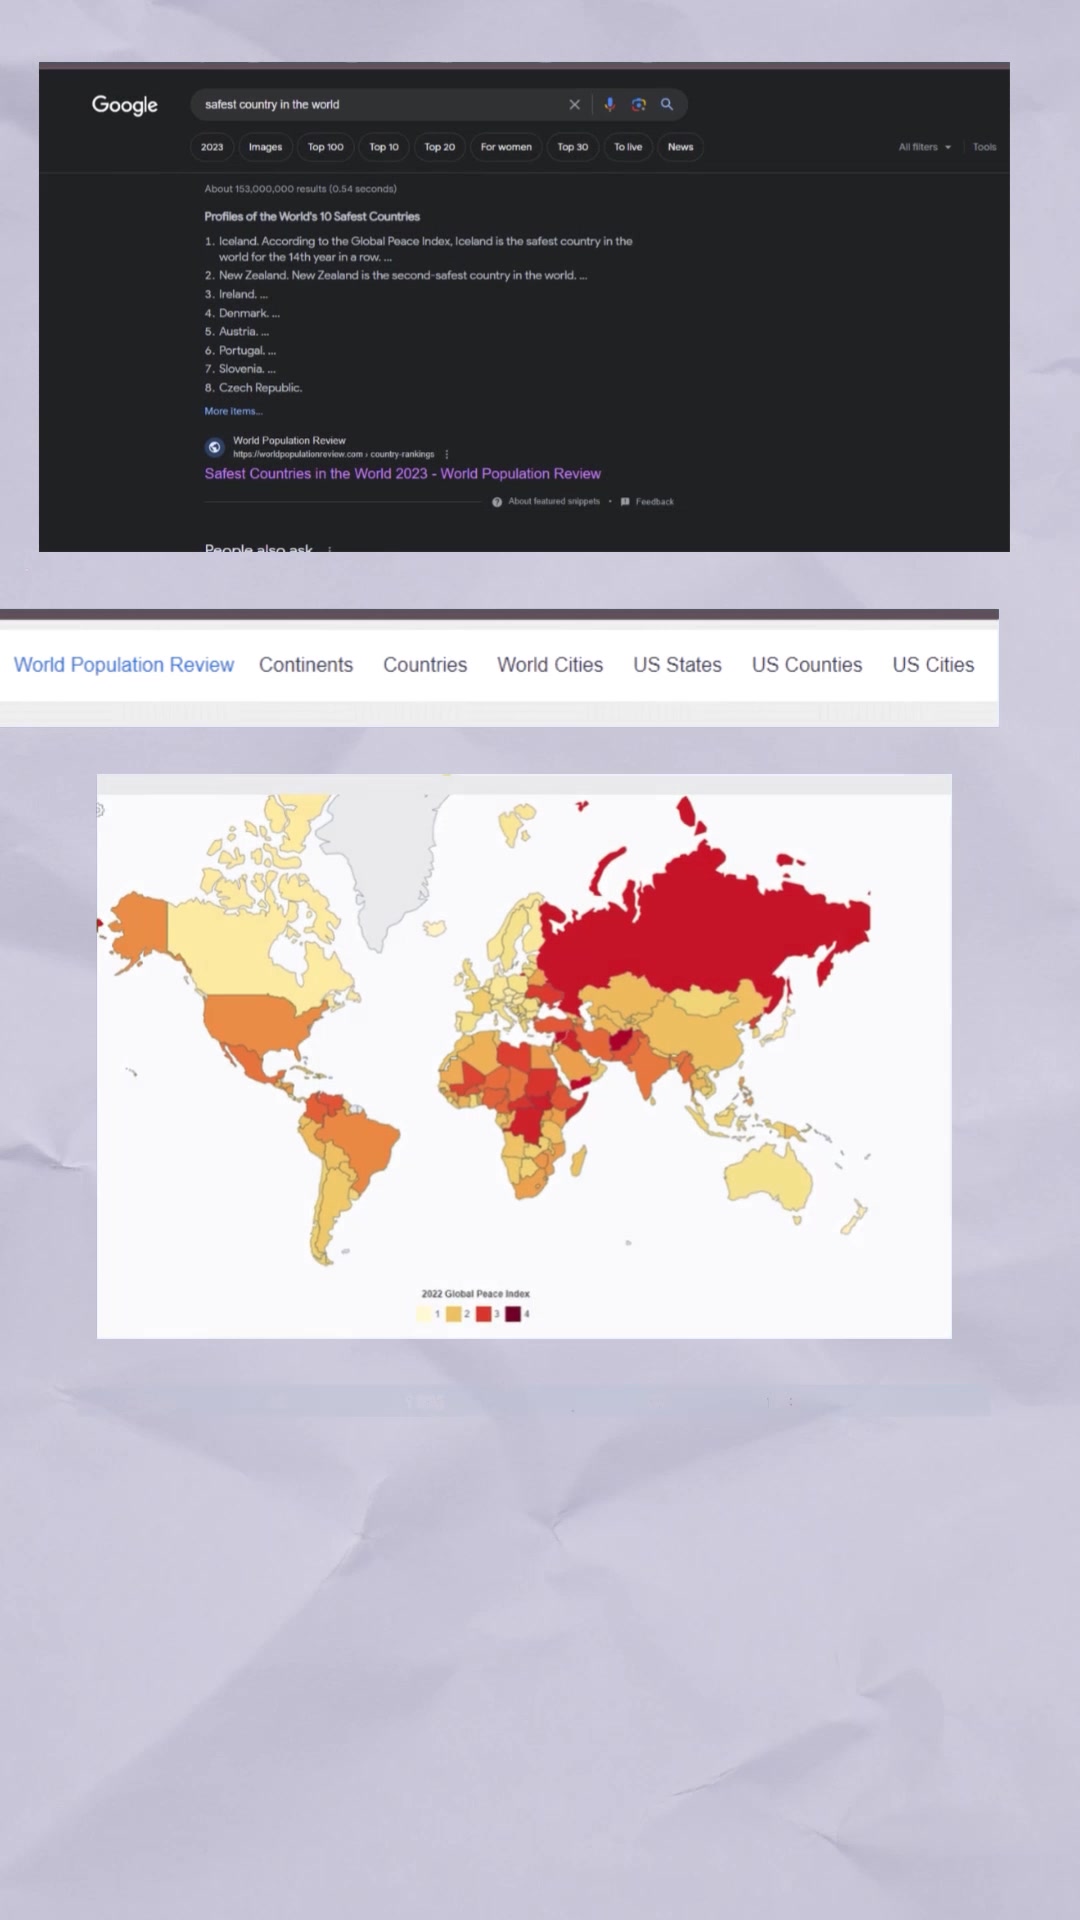Open the US Cities menu
1080x1920 pixels.
[933, 665]
